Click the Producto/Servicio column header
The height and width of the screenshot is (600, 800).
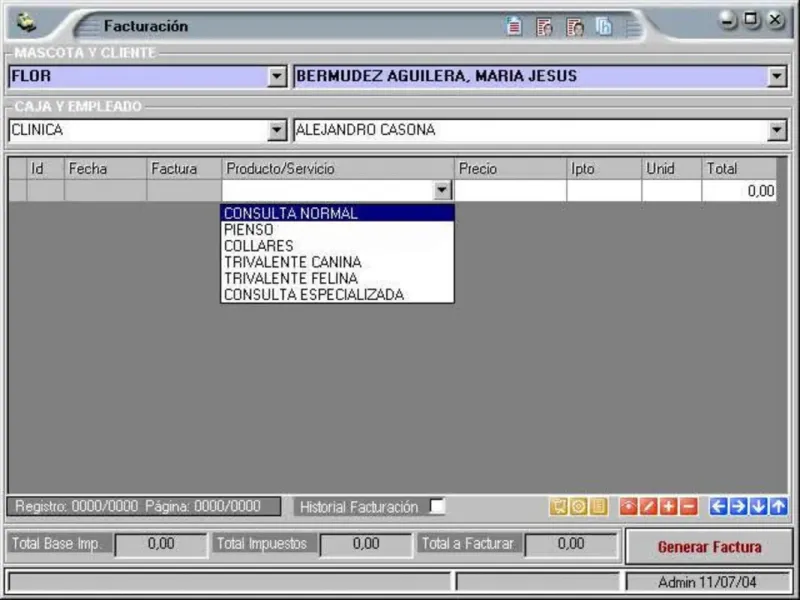click(338, 169)
